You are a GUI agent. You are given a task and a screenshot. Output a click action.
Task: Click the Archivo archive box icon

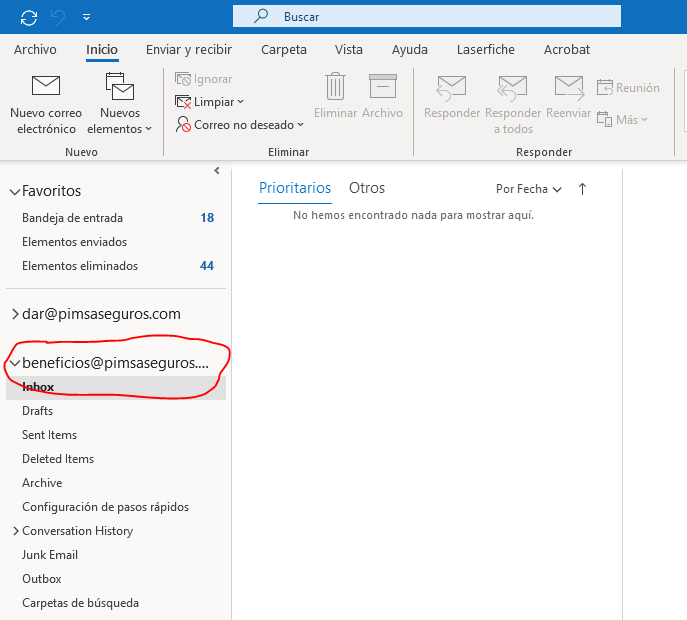click(382, 86)
